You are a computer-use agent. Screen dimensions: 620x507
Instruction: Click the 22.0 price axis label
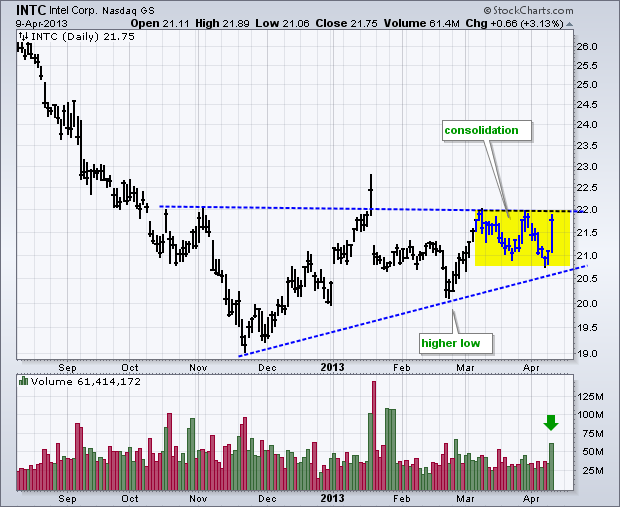coord(587,210)
